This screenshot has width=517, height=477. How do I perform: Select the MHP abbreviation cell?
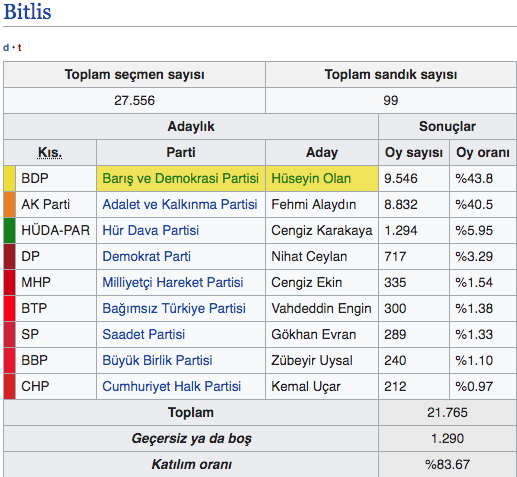pyautogui.click(x=56, y=282)
